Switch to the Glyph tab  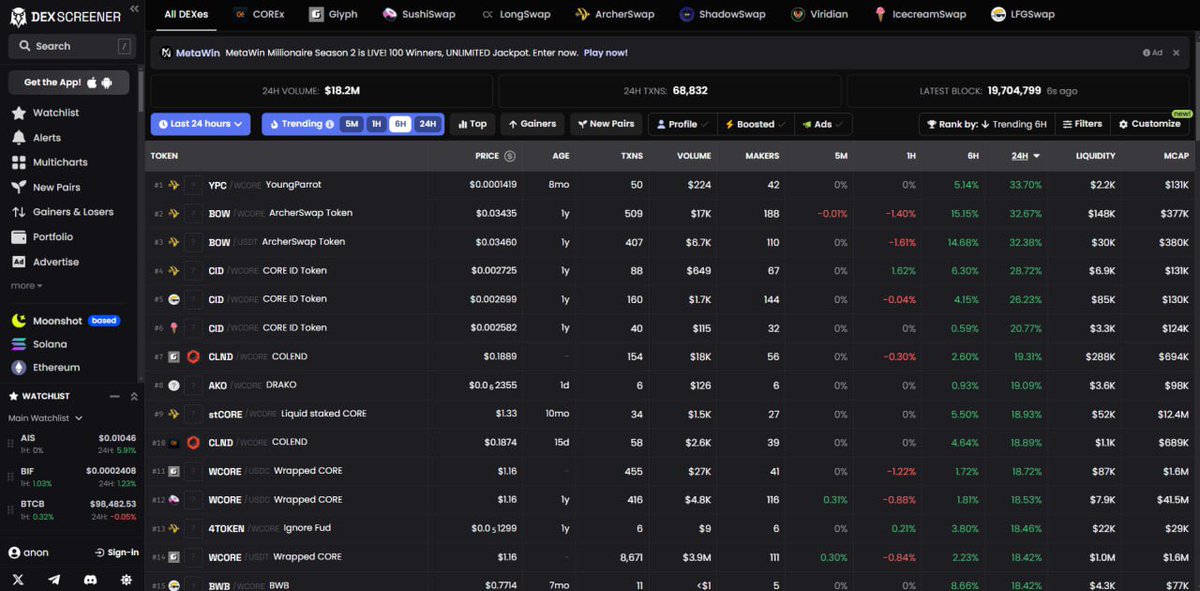[333, 14]
